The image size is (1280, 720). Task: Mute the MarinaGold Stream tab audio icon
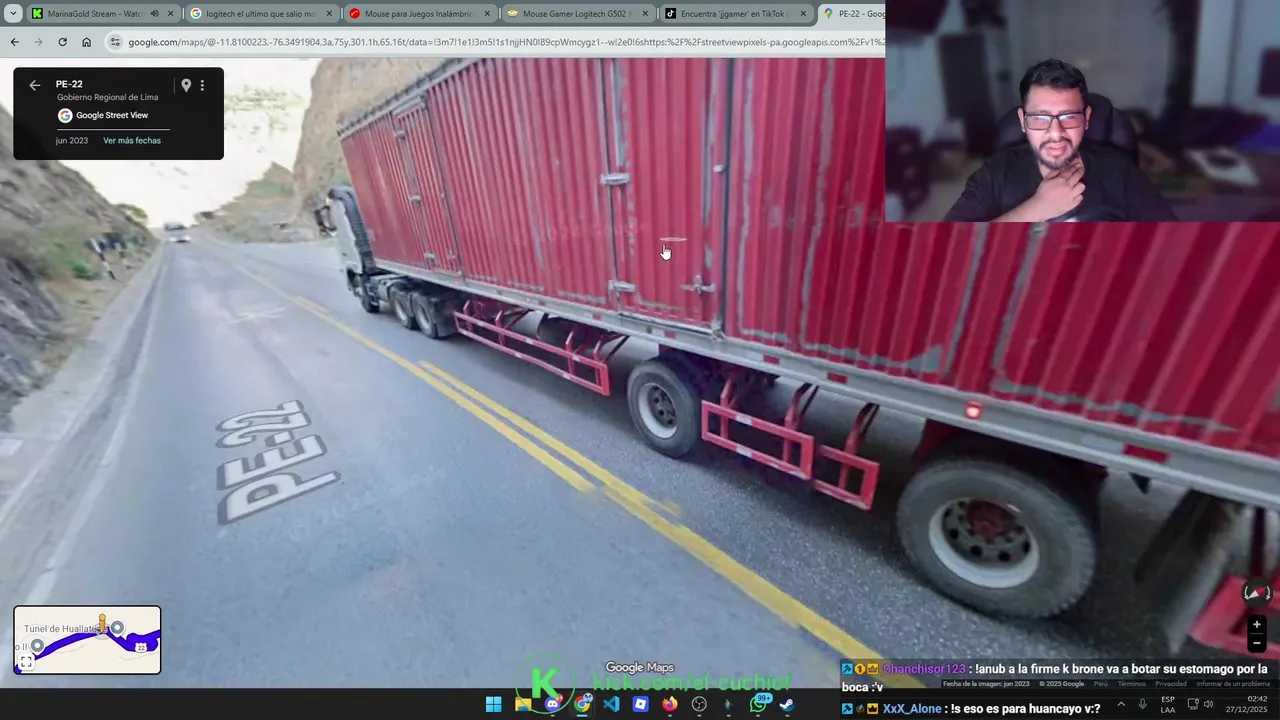pos(154,14)
